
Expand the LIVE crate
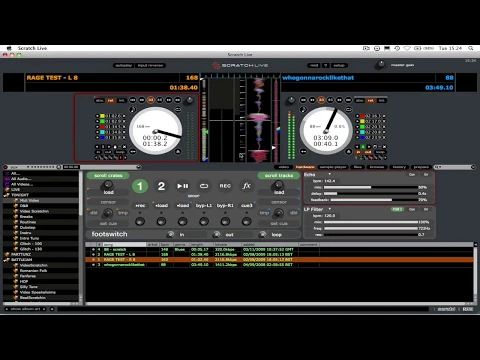(7, 190)
